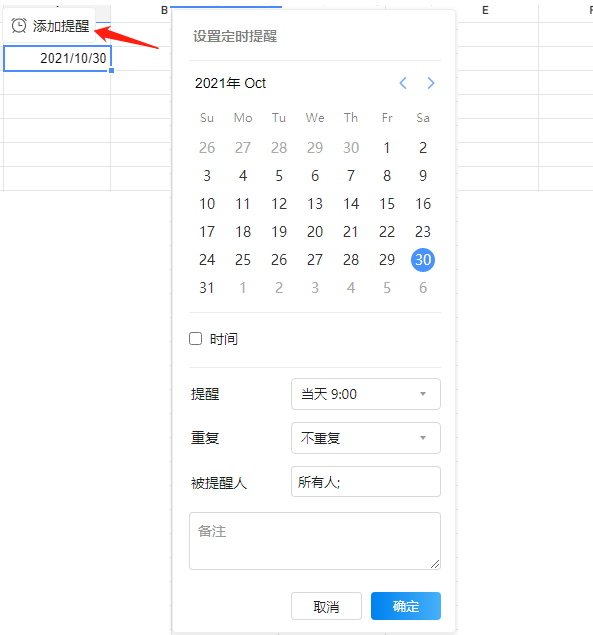Select cell containing 2021/10/30
The width and height of the screenshot is (593, 635).
click(57, 58)
